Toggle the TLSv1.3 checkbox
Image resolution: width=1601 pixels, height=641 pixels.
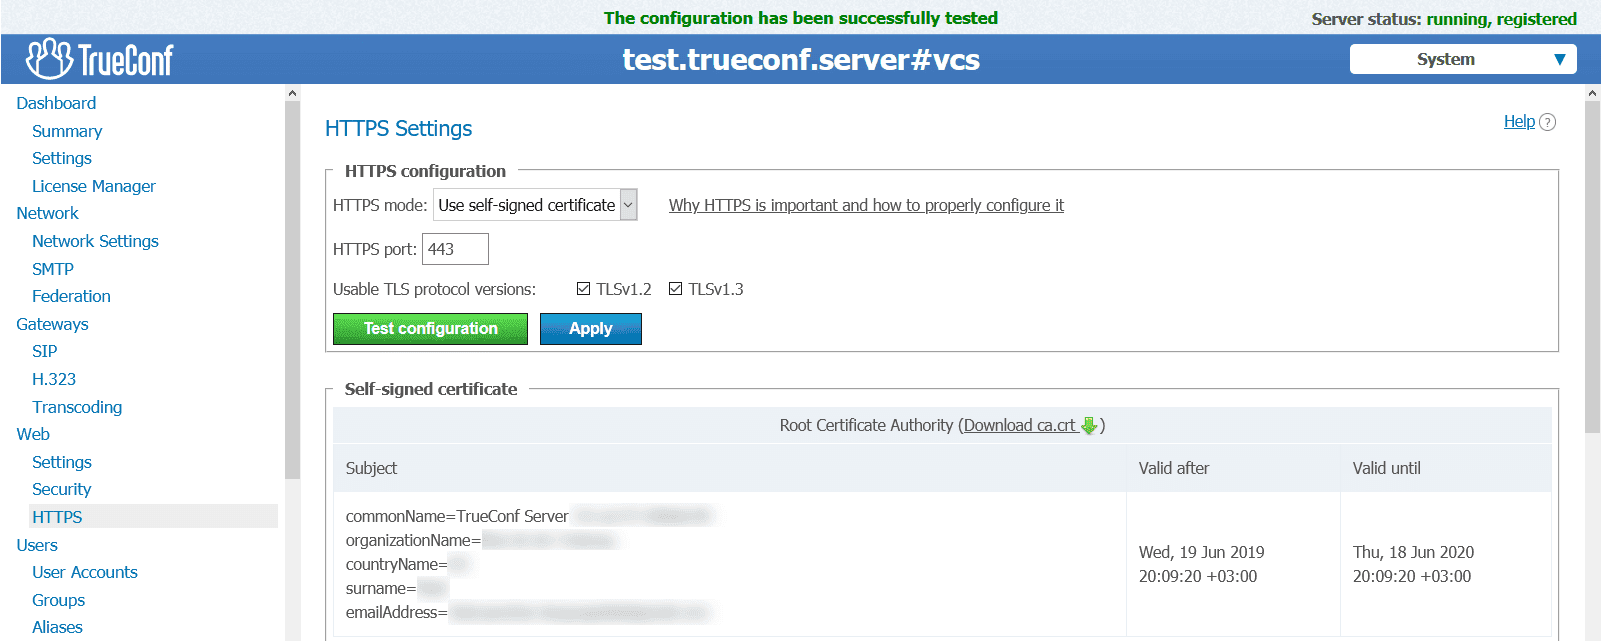[x=675, y=289]
